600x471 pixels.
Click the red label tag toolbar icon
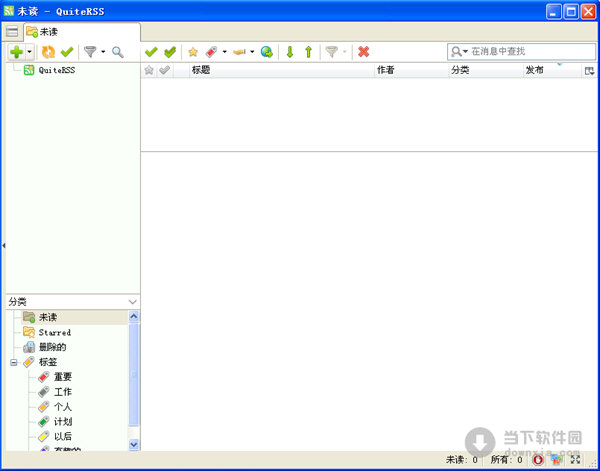pos(211,52)
